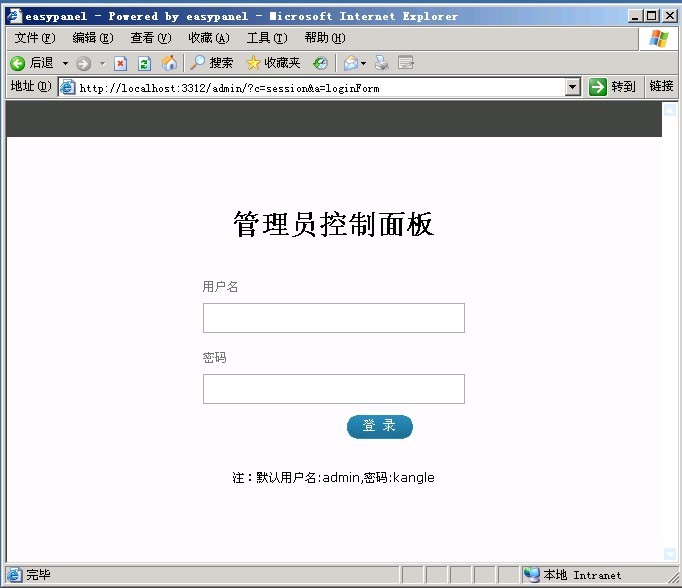This screenshot has width=682, height=588.
Task: Focus the 密码 password input field
Action: (334, 389)
